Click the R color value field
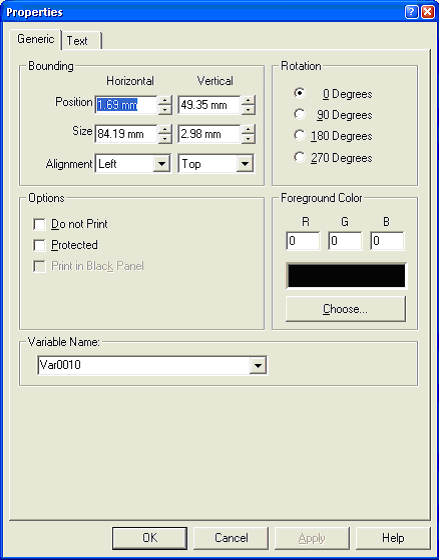439x560 pixels. point(303,241)
